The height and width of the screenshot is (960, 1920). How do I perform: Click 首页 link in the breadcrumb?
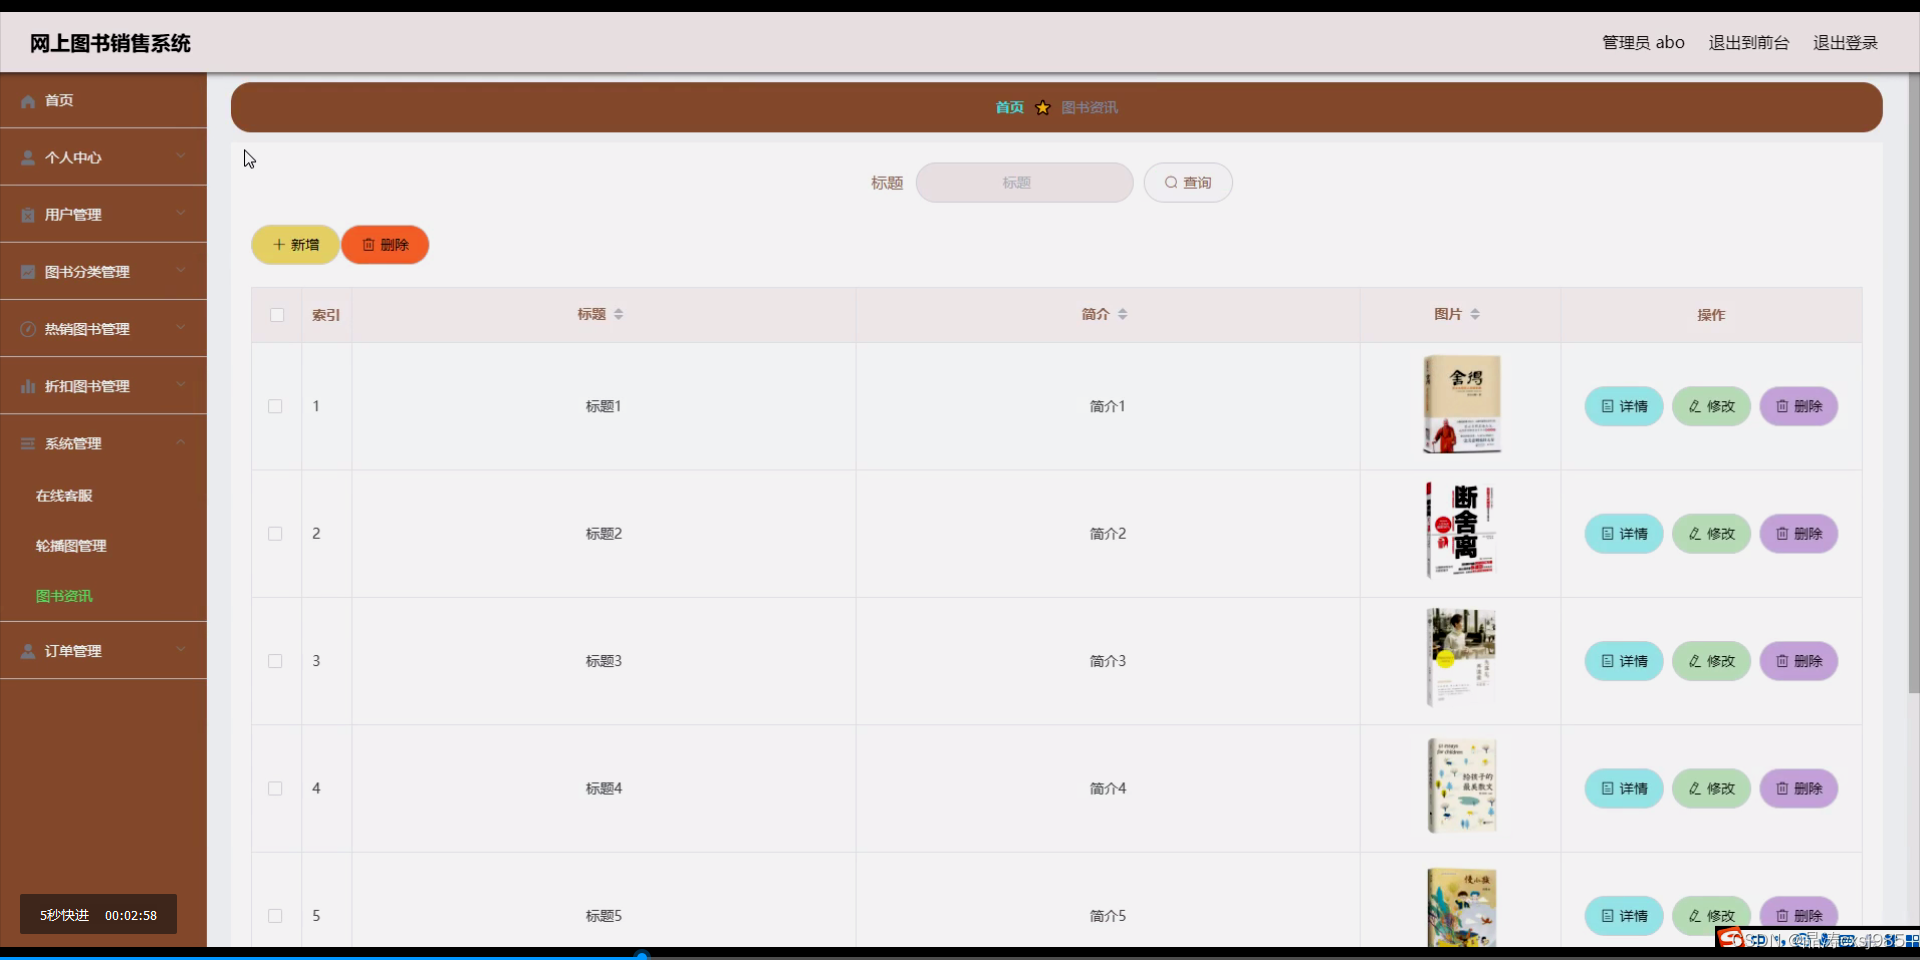pyautogui.click(x=1009, y=107)
